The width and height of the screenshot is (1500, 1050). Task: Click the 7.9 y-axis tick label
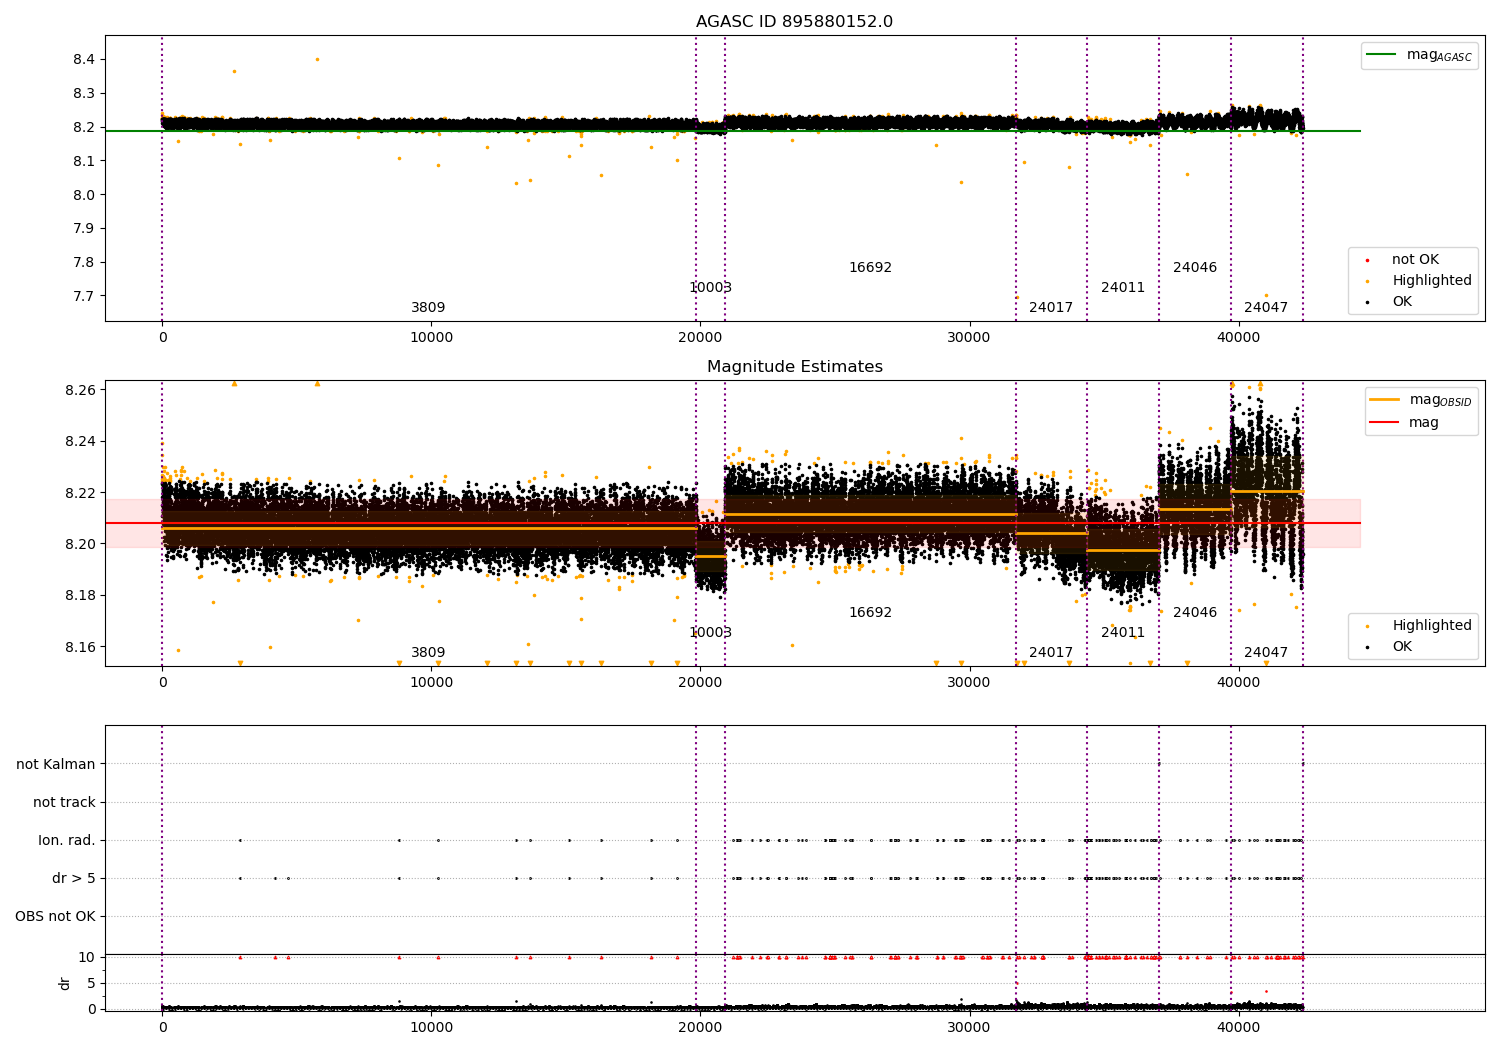point(84,229)
